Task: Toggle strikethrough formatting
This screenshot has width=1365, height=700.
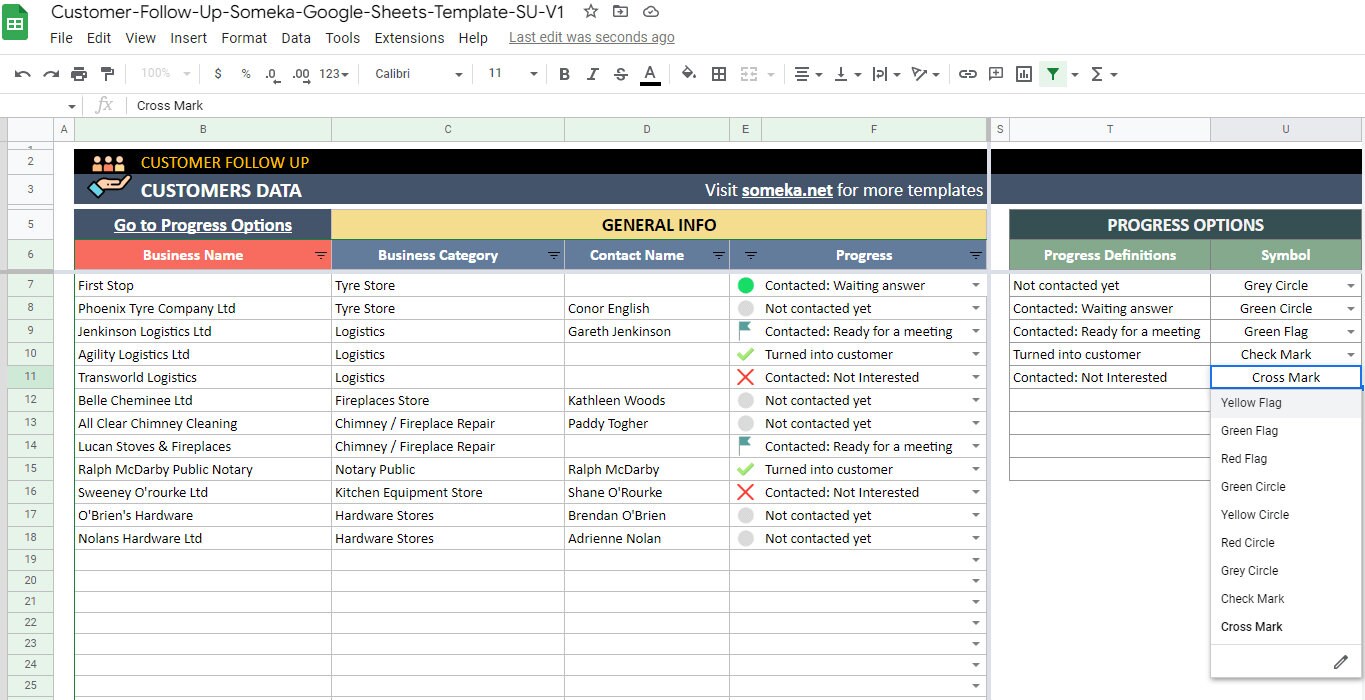Action: coord(619,73)
